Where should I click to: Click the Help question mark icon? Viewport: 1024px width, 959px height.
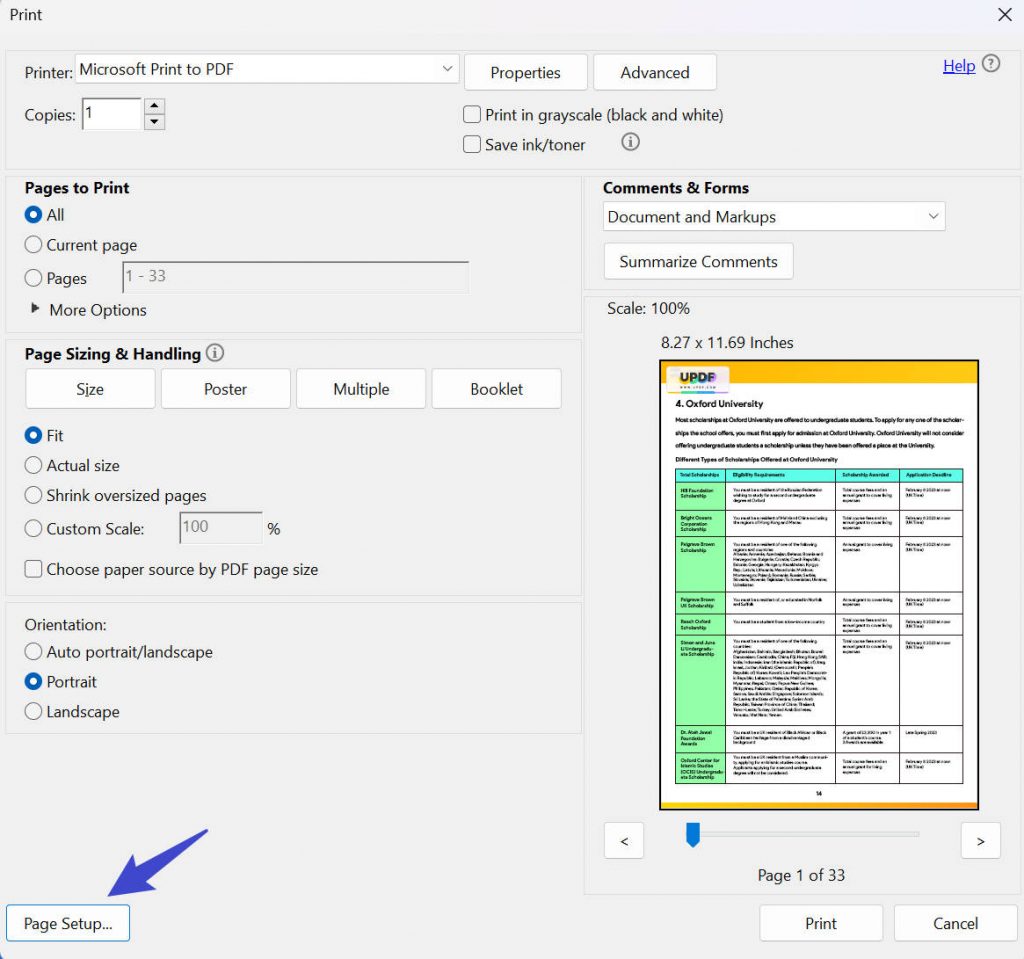pos(991,65)
